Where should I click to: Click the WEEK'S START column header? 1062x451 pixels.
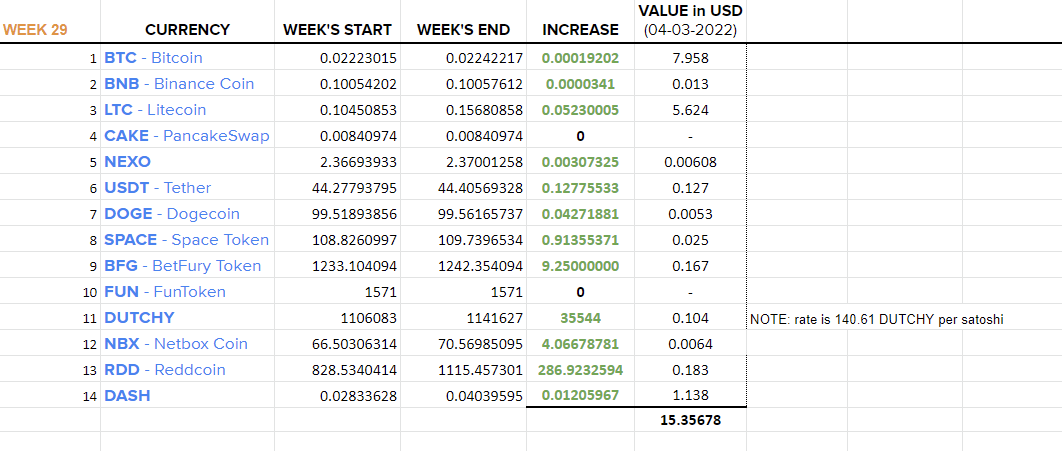click(x=337, y=30)
